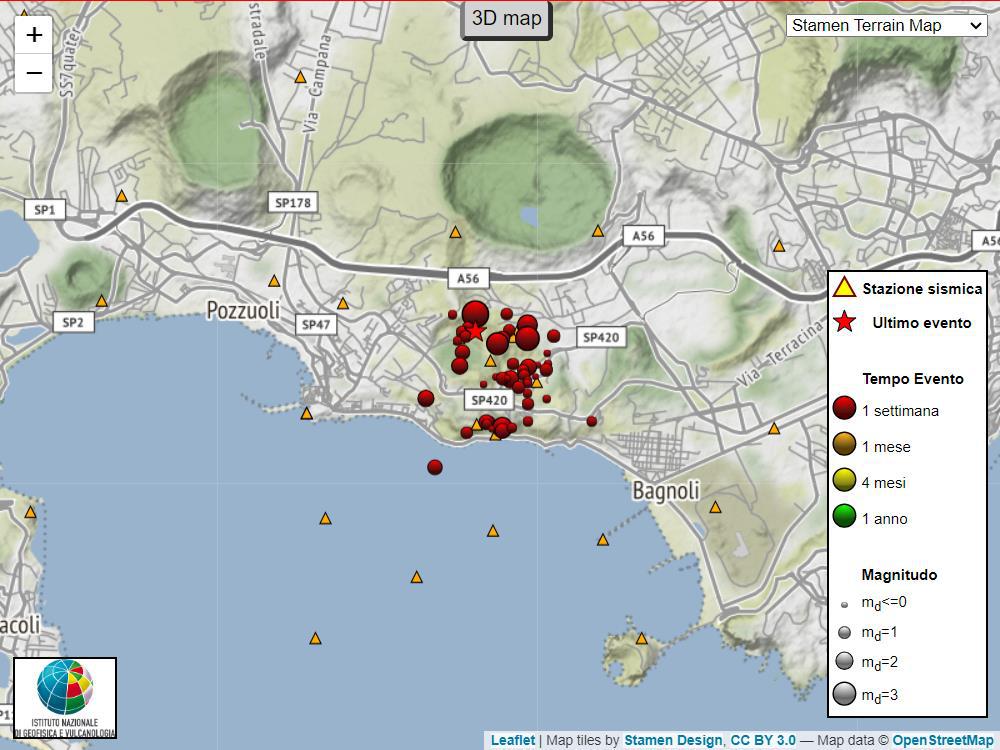Click the Pozzuoli town label on the map
The height and width of the screenshot is (750, 1000).
[243, 311]
